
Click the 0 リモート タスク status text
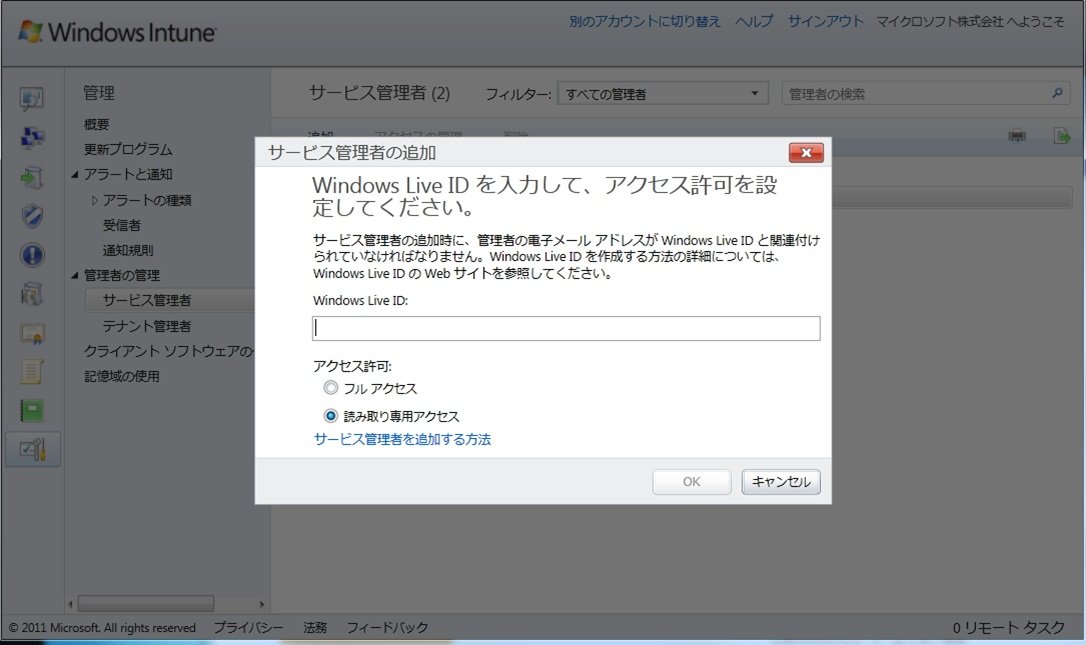1008,628
